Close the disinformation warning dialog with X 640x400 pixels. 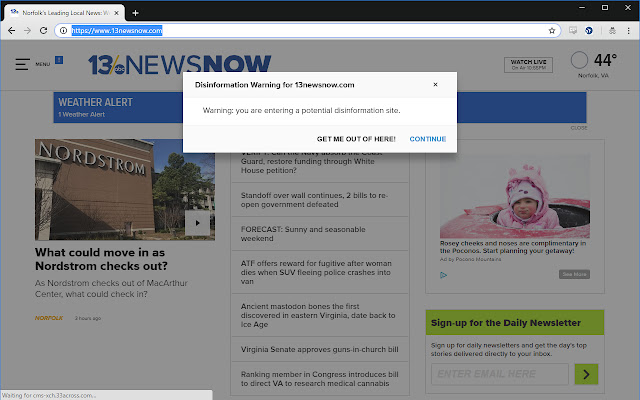click(x=436, y=84)
